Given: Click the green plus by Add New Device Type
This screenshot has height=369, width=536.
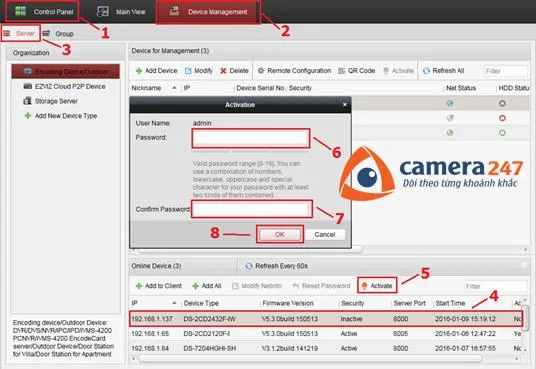Looking at the screenshot, I should [27, 116].
